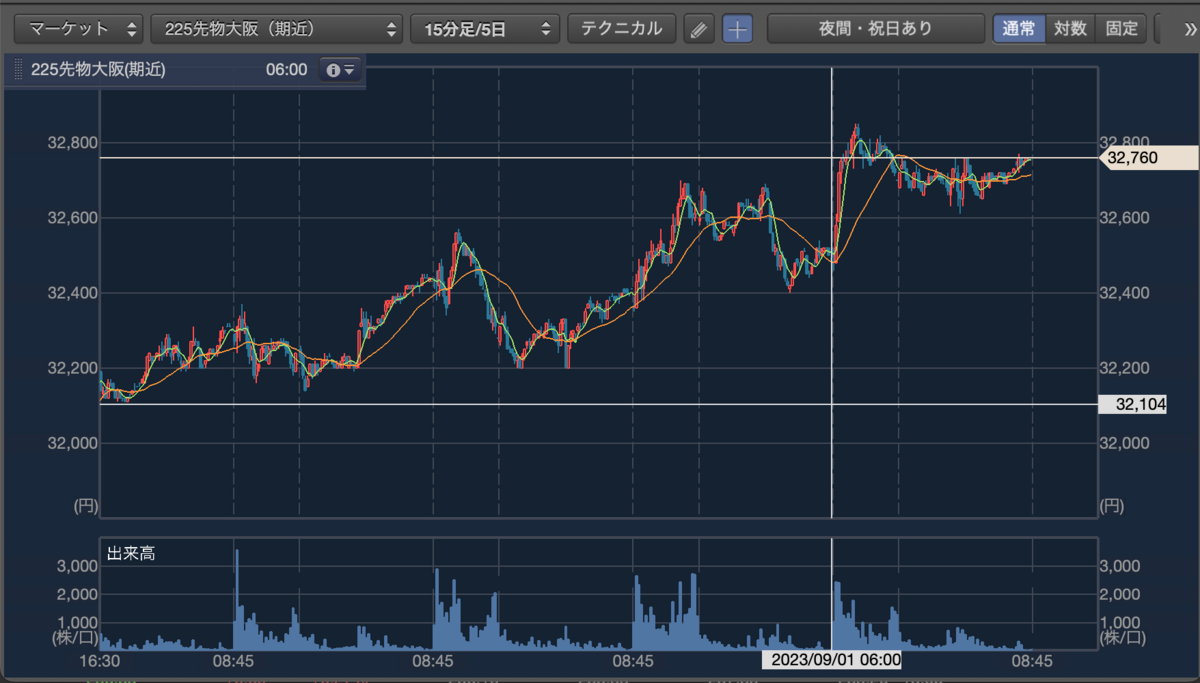
Task: Click the 32,760 current price tag
Action: click(x=1148, y=157)
